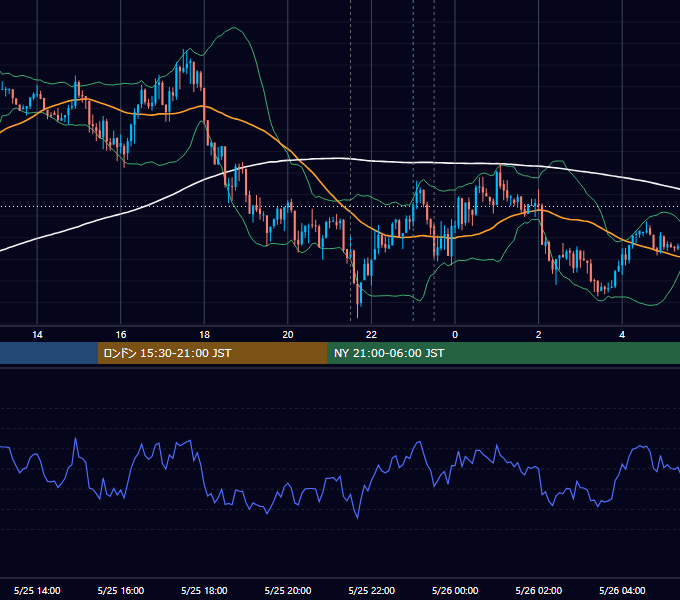Click the 5/25 16:00 time label
Screen dimensions: 680x600
click(121, 590)
